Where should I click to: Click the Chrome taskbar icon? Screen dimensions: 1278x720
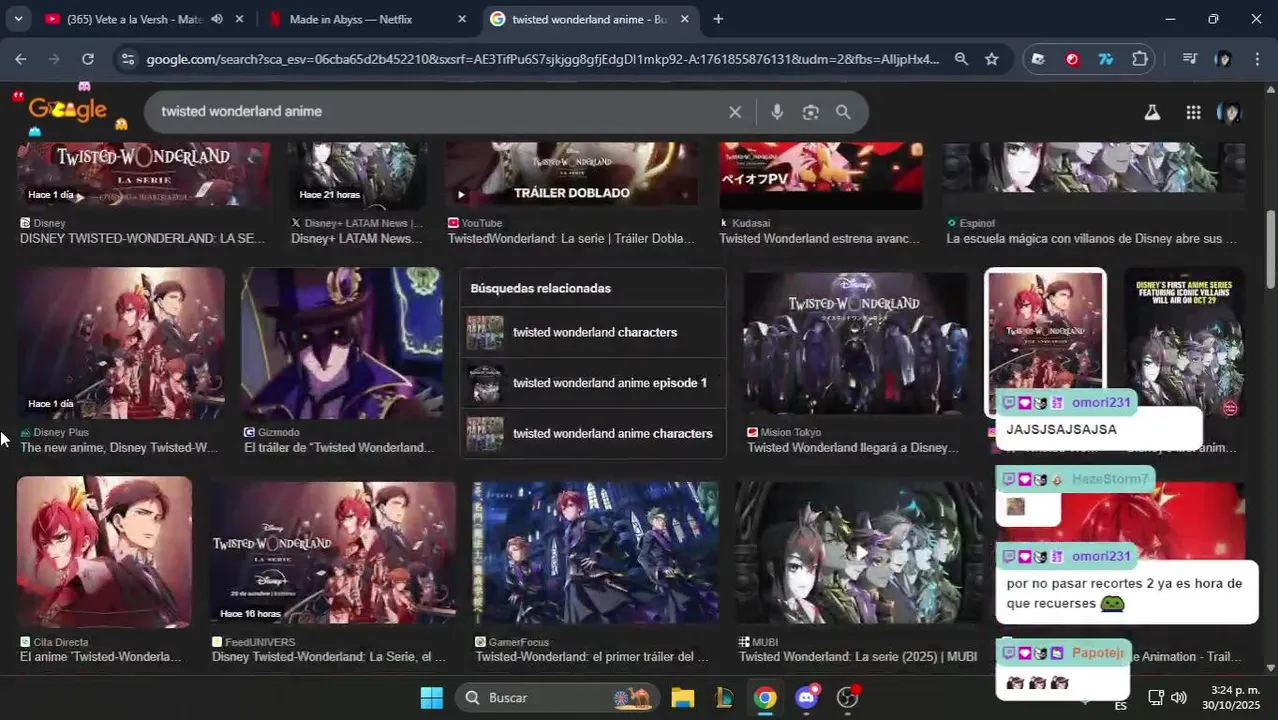pos(765,697)
